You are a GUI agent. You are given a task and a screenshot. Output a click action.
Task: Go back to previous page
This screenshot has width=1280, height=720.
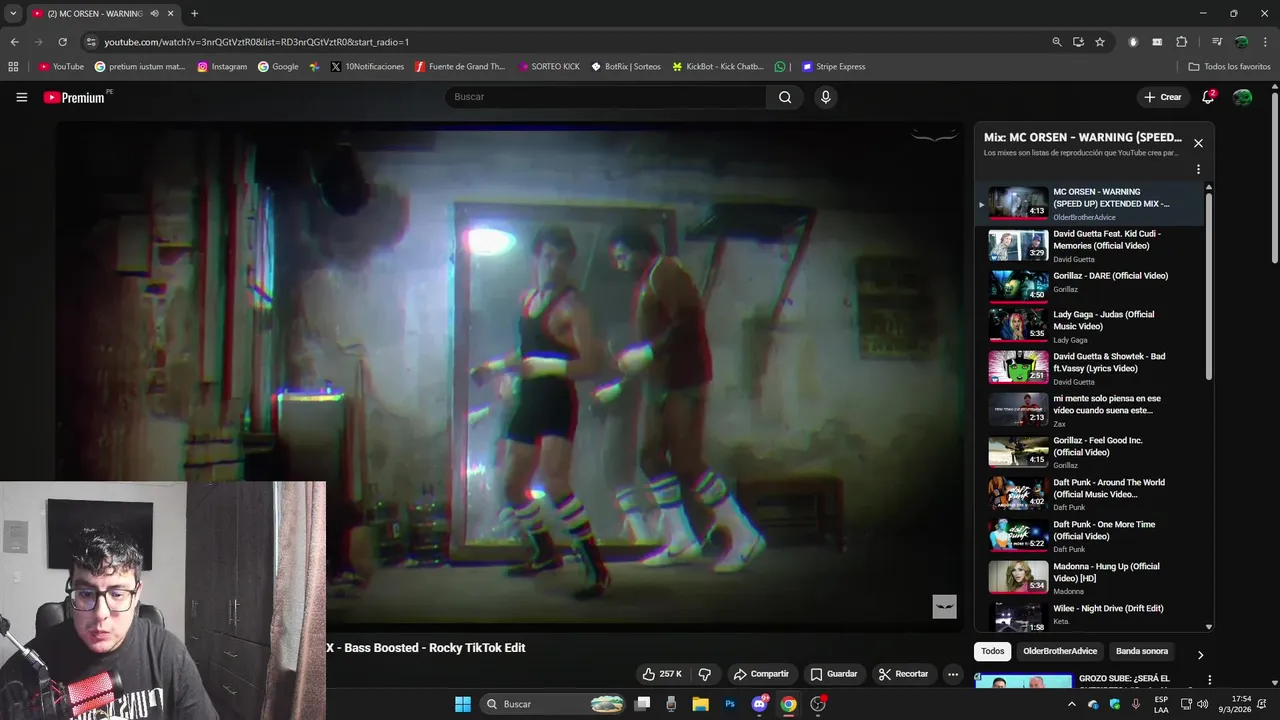[14, 42]
